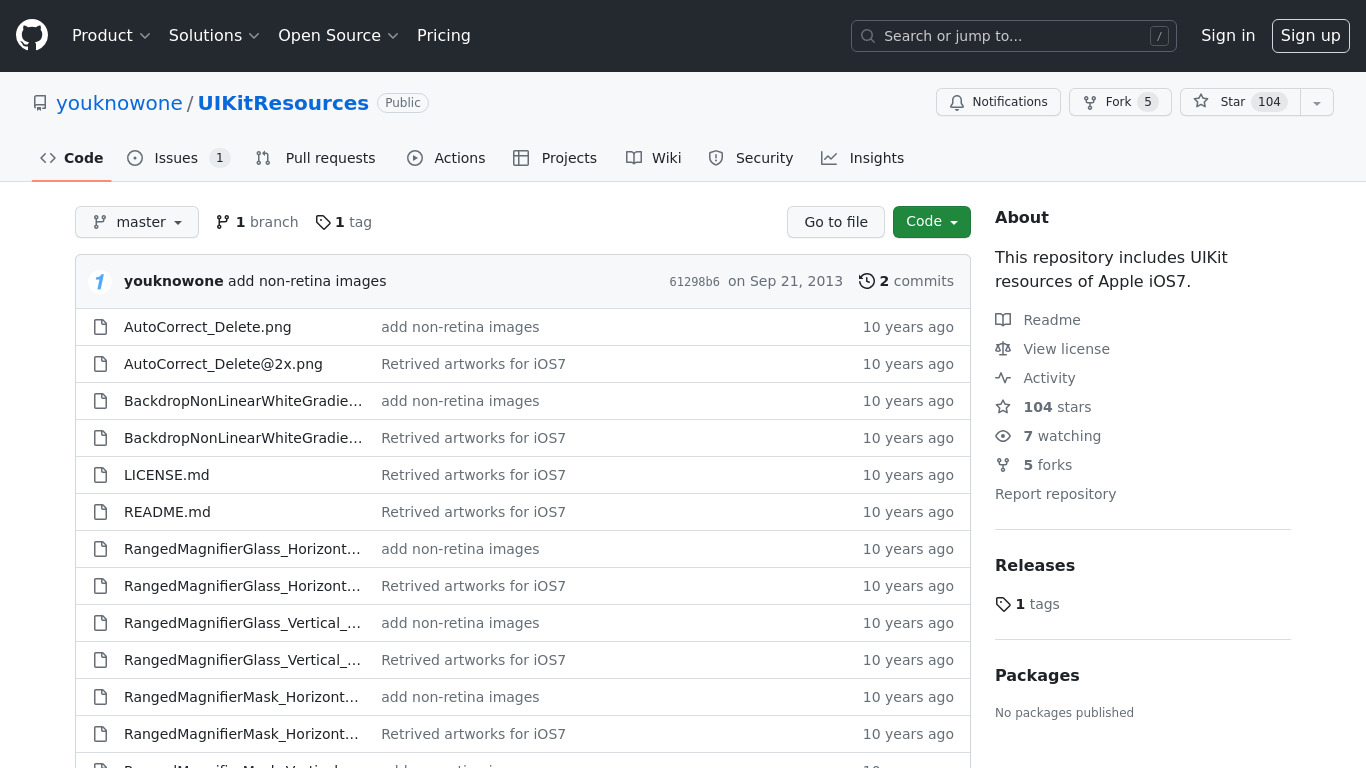Click the commits history clock icon
This screenshot has width=1366, height=768.
tap(867, 281)
